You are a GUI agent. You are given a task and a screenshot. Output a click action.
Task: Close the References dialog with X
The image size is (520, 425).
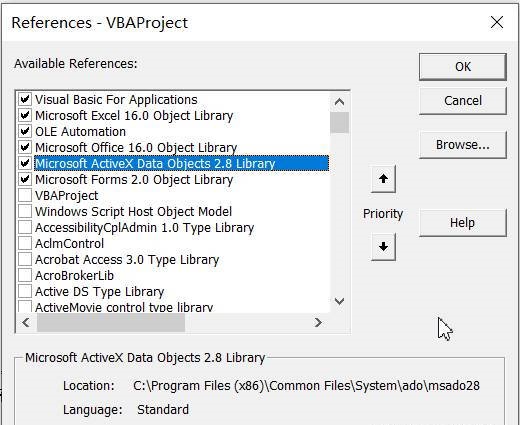(x=497, y=22)
